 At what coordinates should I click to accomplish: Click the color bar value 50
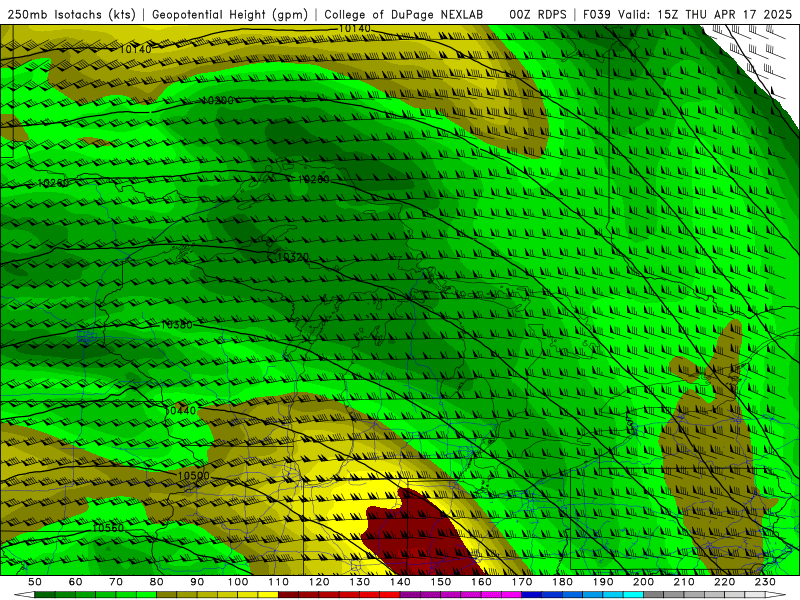point(35,582)
